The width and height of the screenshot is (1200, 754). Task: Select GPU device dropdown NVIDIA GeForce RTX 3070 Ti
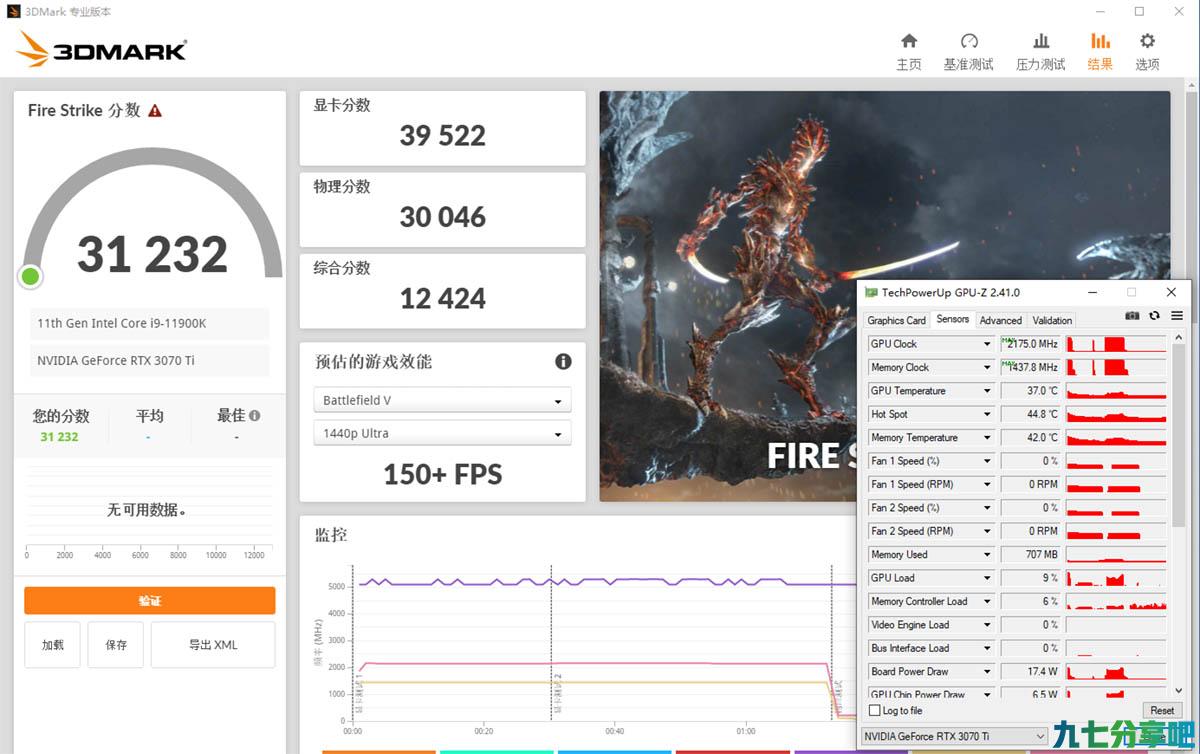(954, 736)
